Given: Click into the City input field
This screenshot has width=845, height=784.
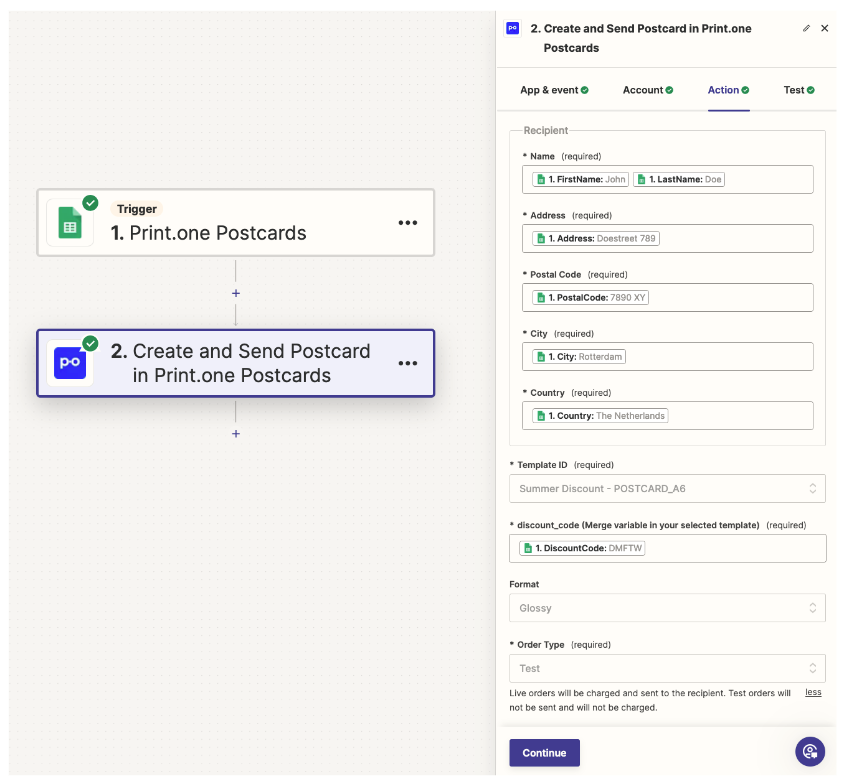Looking at the screenshot, I should pyautogui.click(x=668, y=357).
